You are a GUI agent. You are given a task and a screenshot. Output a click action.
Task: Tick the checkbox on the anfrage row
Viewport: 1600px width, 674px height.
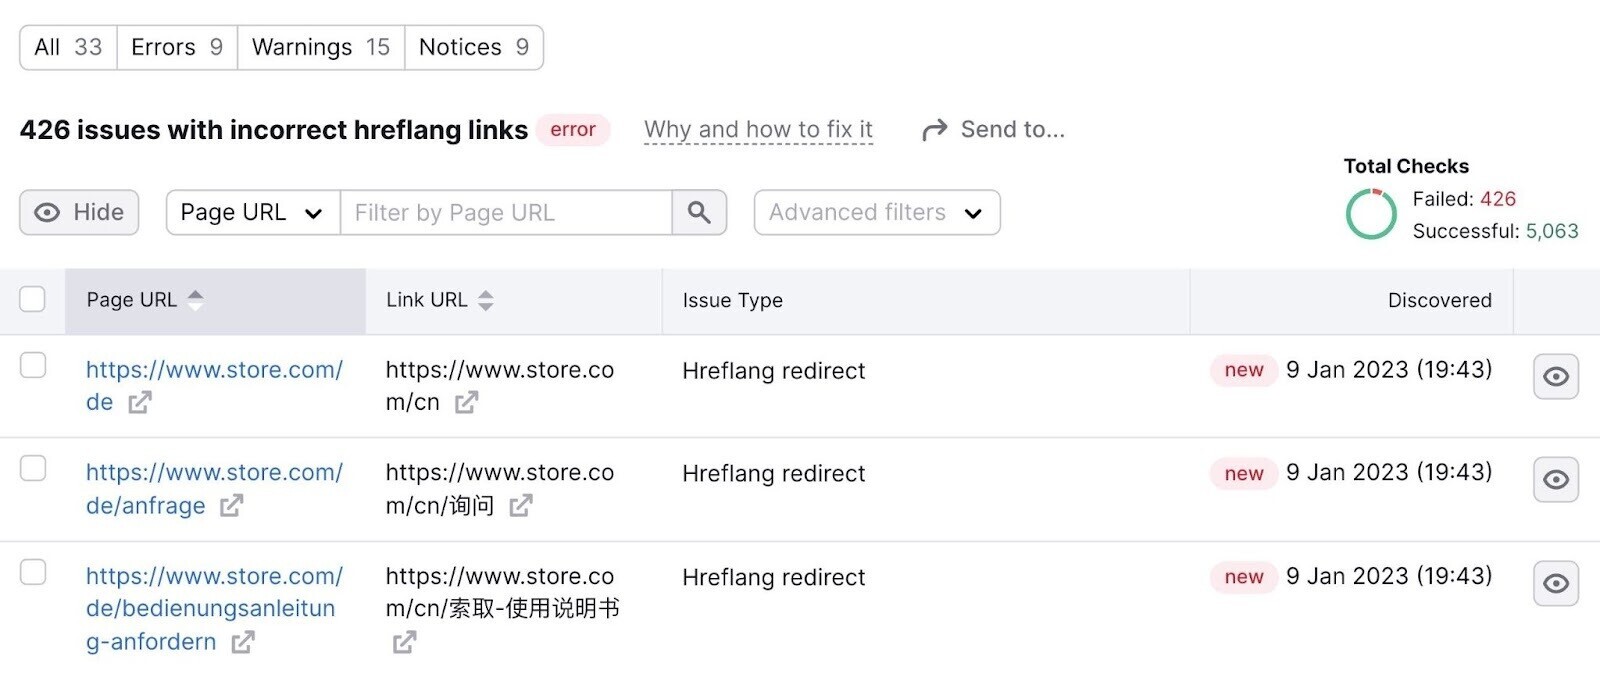pyautogui.click(x=33, y=469)
